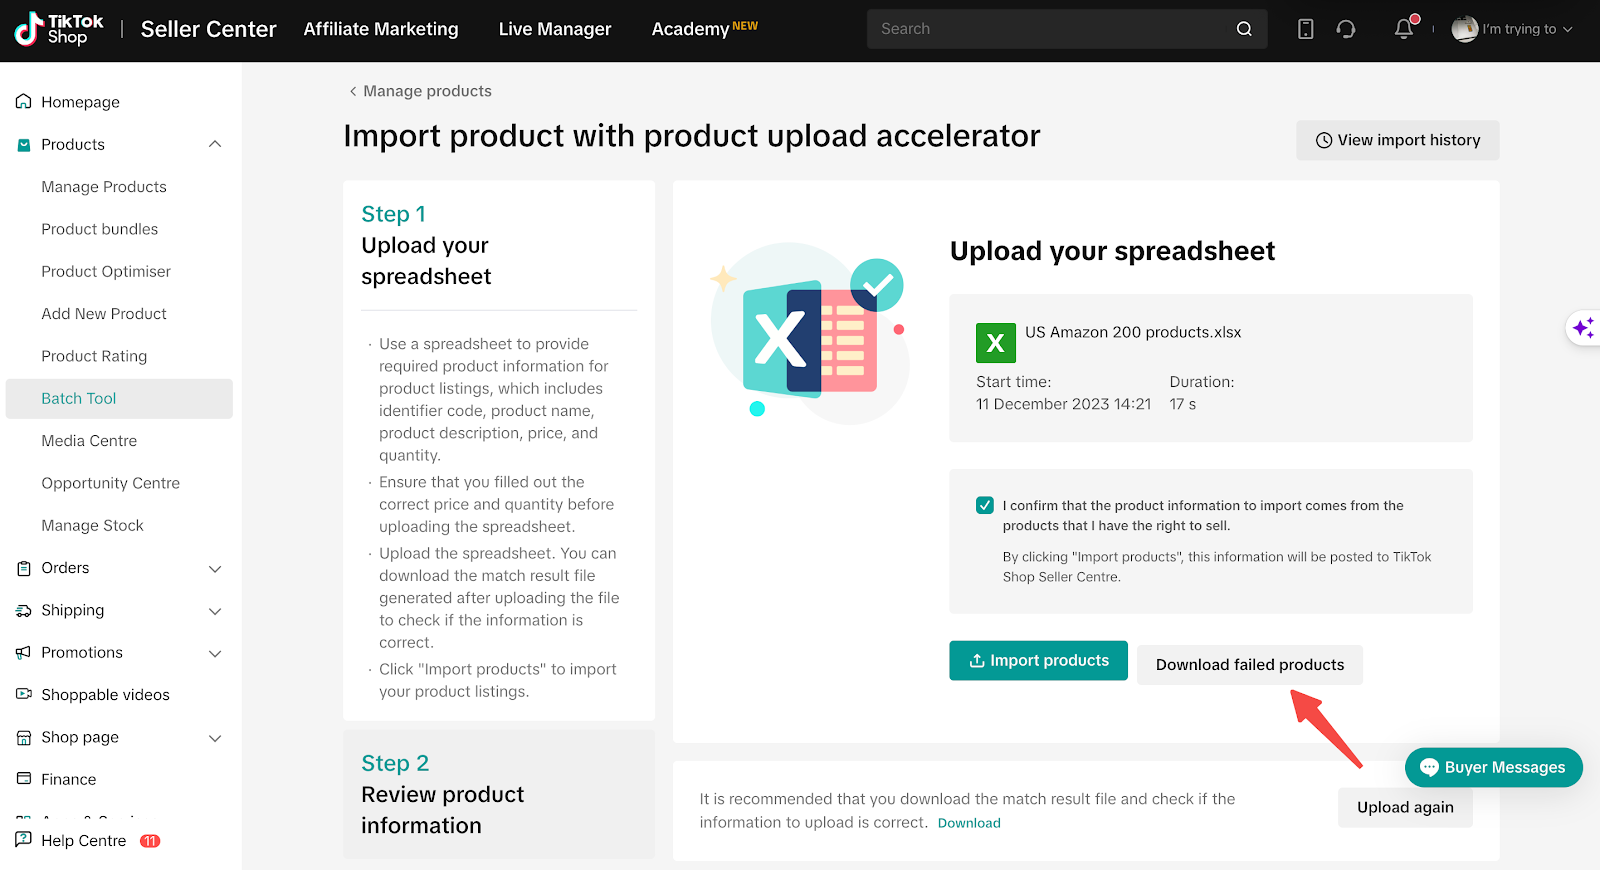The width and height of the screenshot is (1600, 870).
Task: Open the notifications bell
Action: (x=1404, y=29)
